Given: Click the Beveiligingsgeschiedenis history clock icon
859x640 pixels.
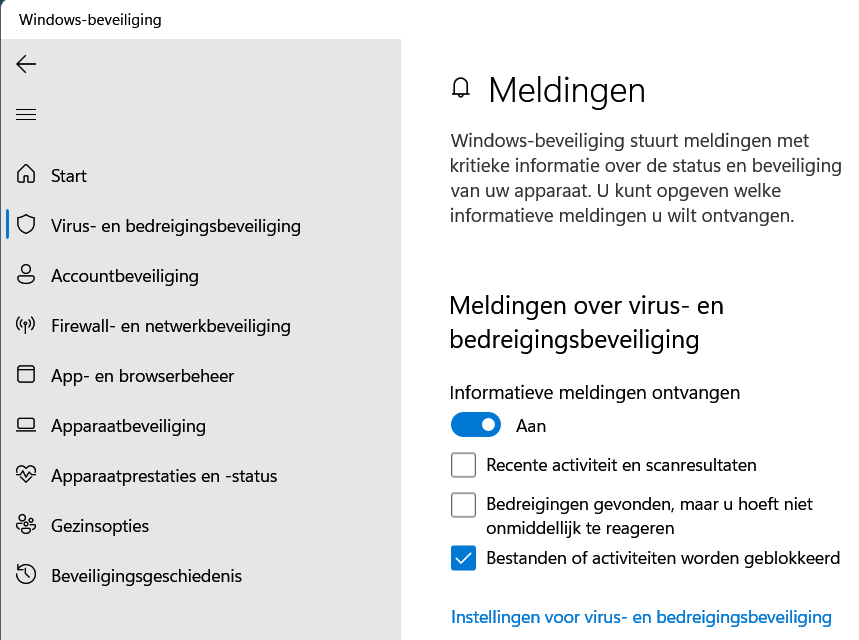Looking at the screenshot, I should click(27, 575).
